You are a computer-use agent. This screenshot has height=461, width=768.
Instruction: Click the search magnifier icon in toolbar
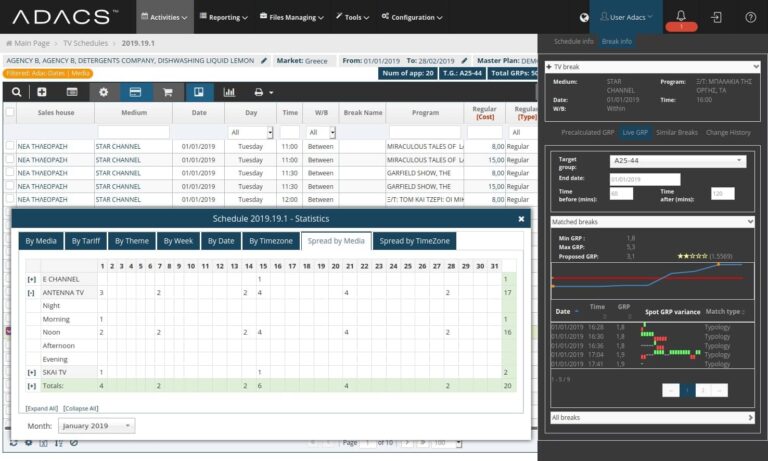pos(16,92)
